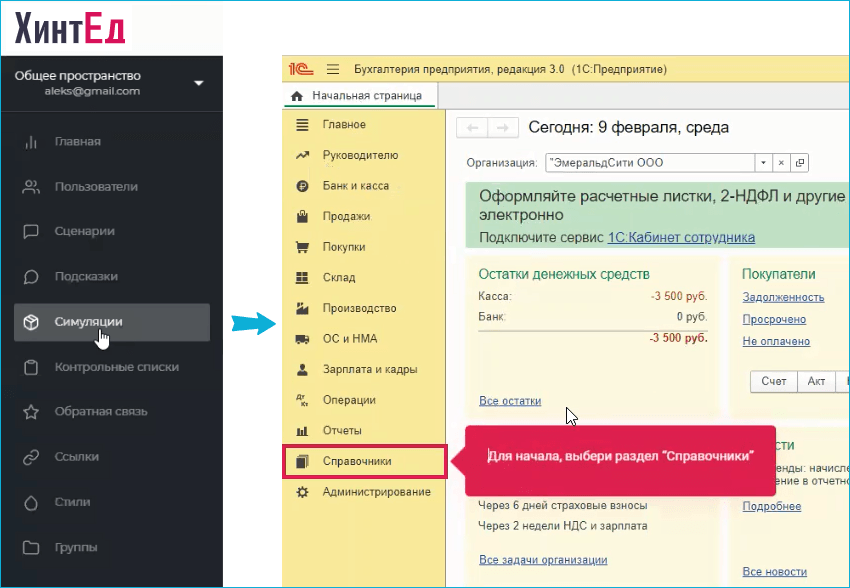Click the Склад section icon
Image resolution: width=850 pixels, height=588 pixels.
(x=303, y=277)
